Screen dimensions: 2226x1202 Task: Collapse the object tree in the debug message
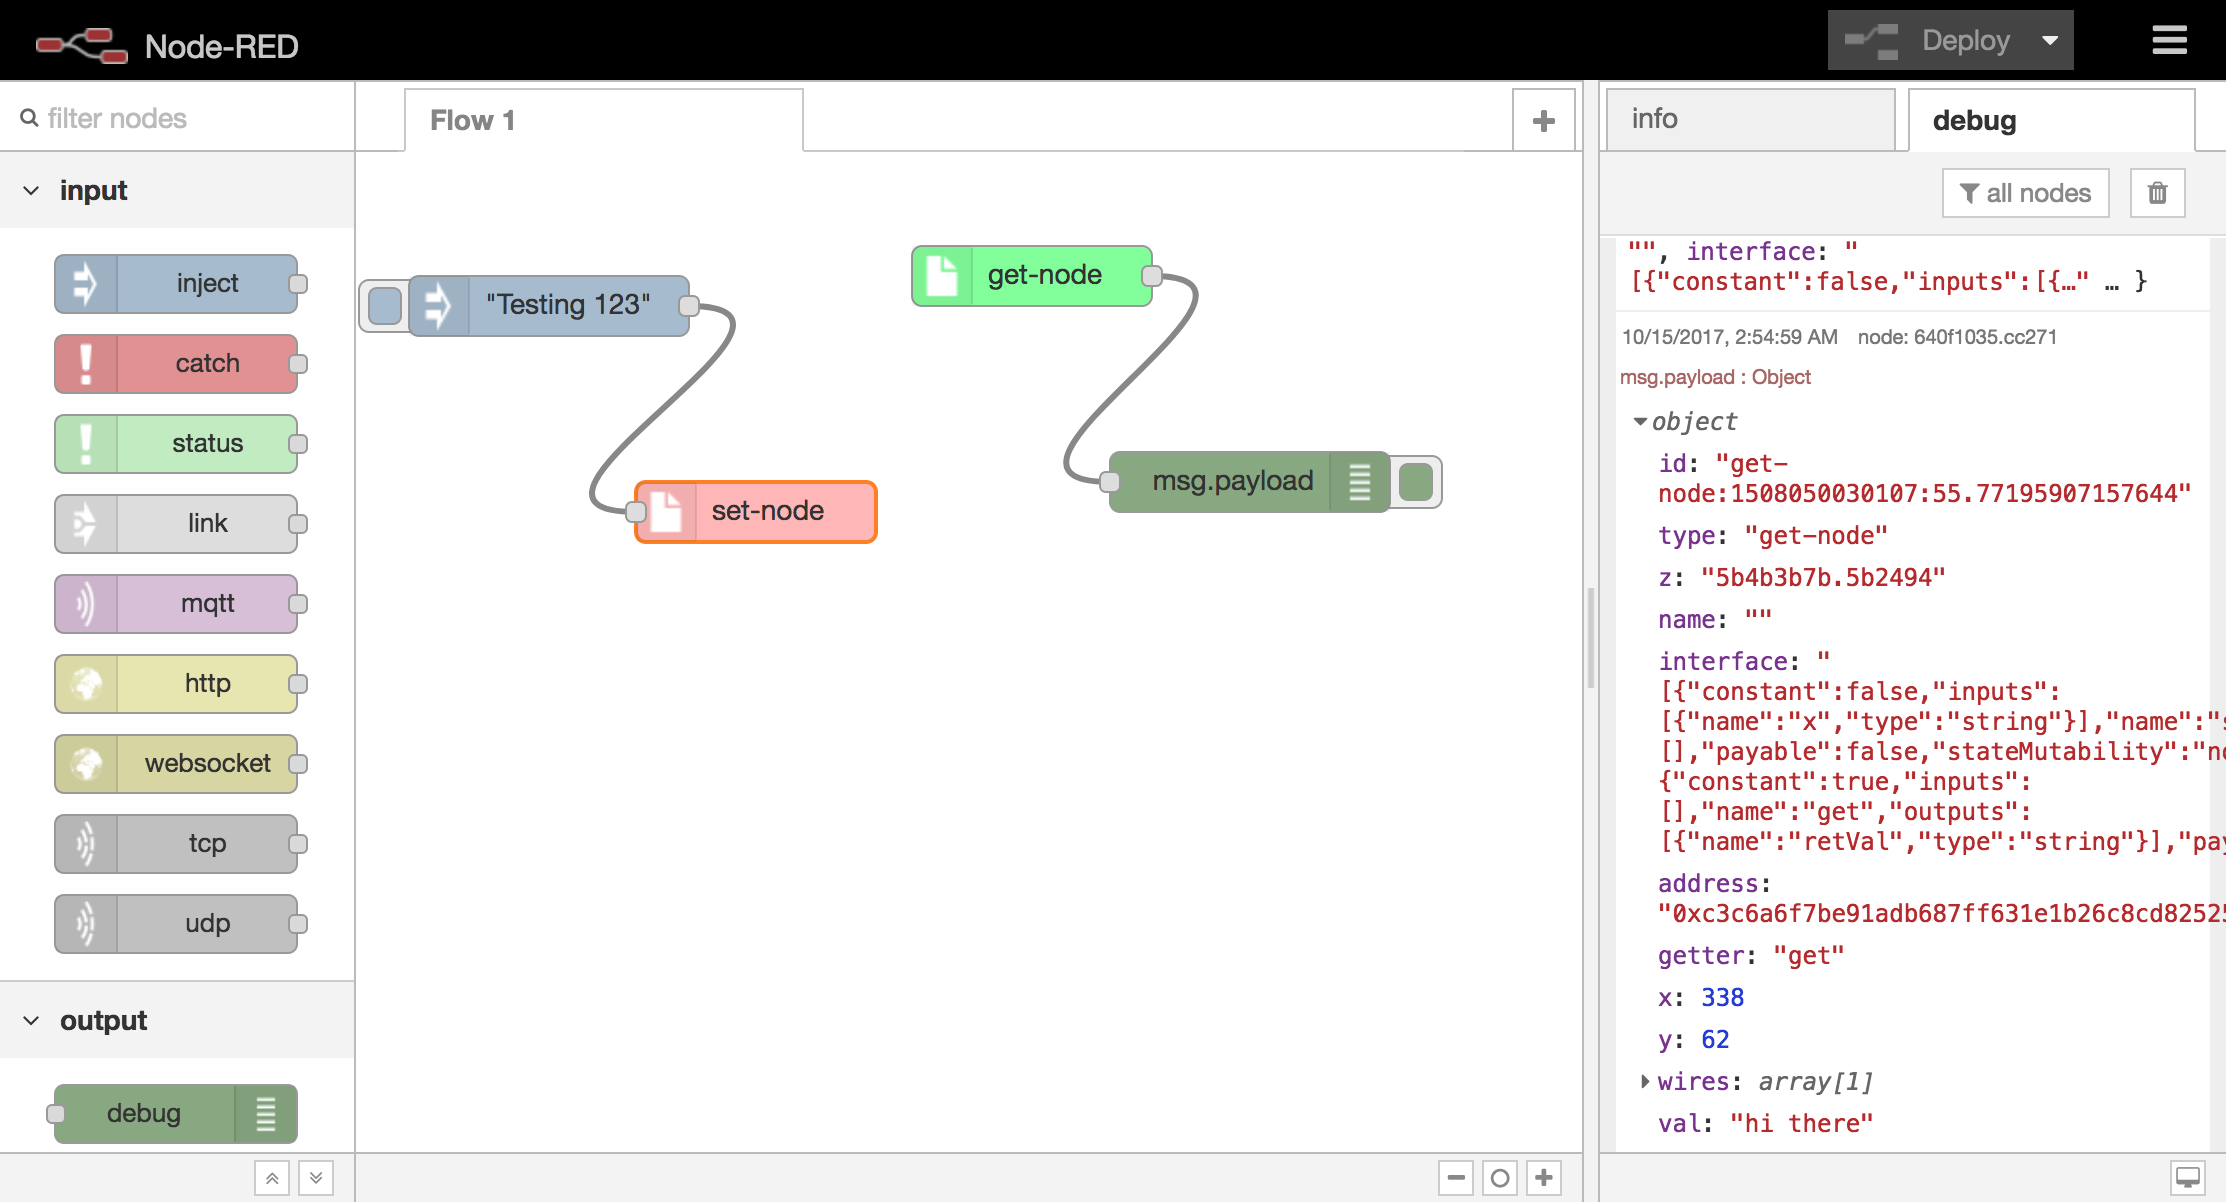pos(1640,422)
